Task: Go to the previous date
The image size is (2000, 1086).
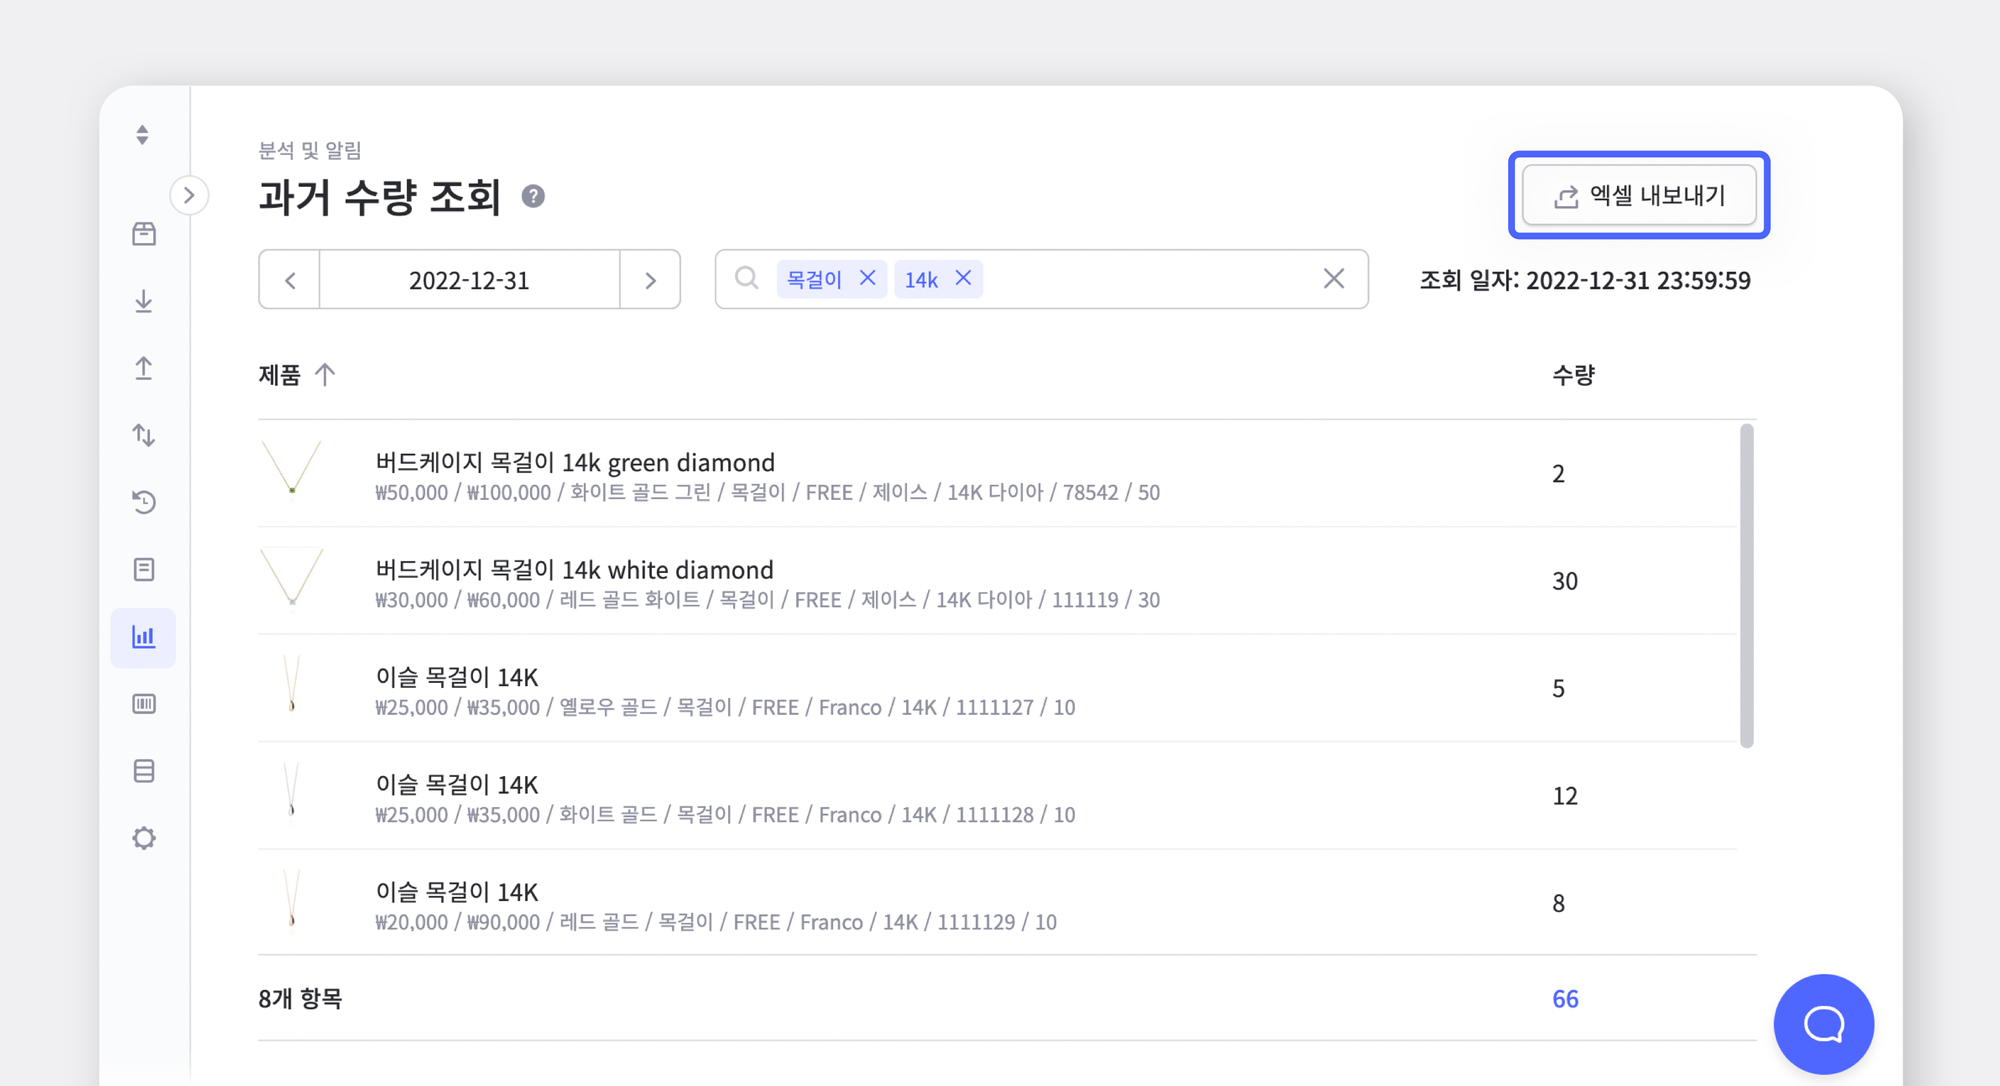Action: click(x=290, y=280)
